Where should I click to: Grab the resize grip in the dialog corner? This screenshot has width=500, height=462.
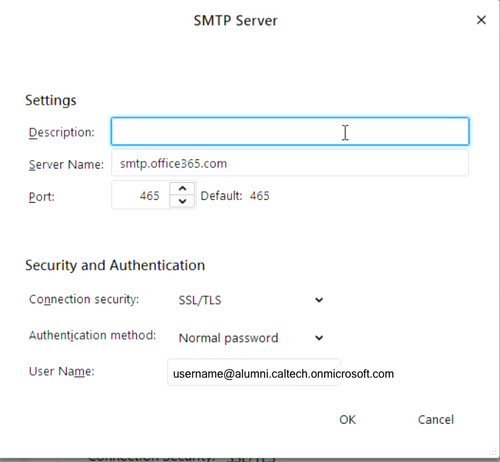(493, 452)
